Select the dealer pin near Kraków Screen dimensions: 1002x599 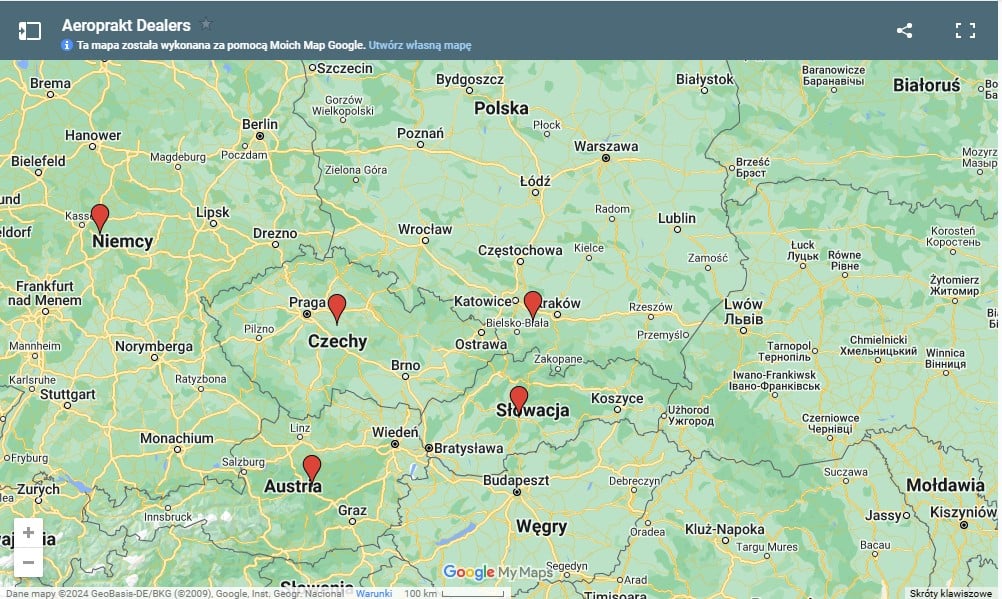pyautogui.click(x=533, y=303)
